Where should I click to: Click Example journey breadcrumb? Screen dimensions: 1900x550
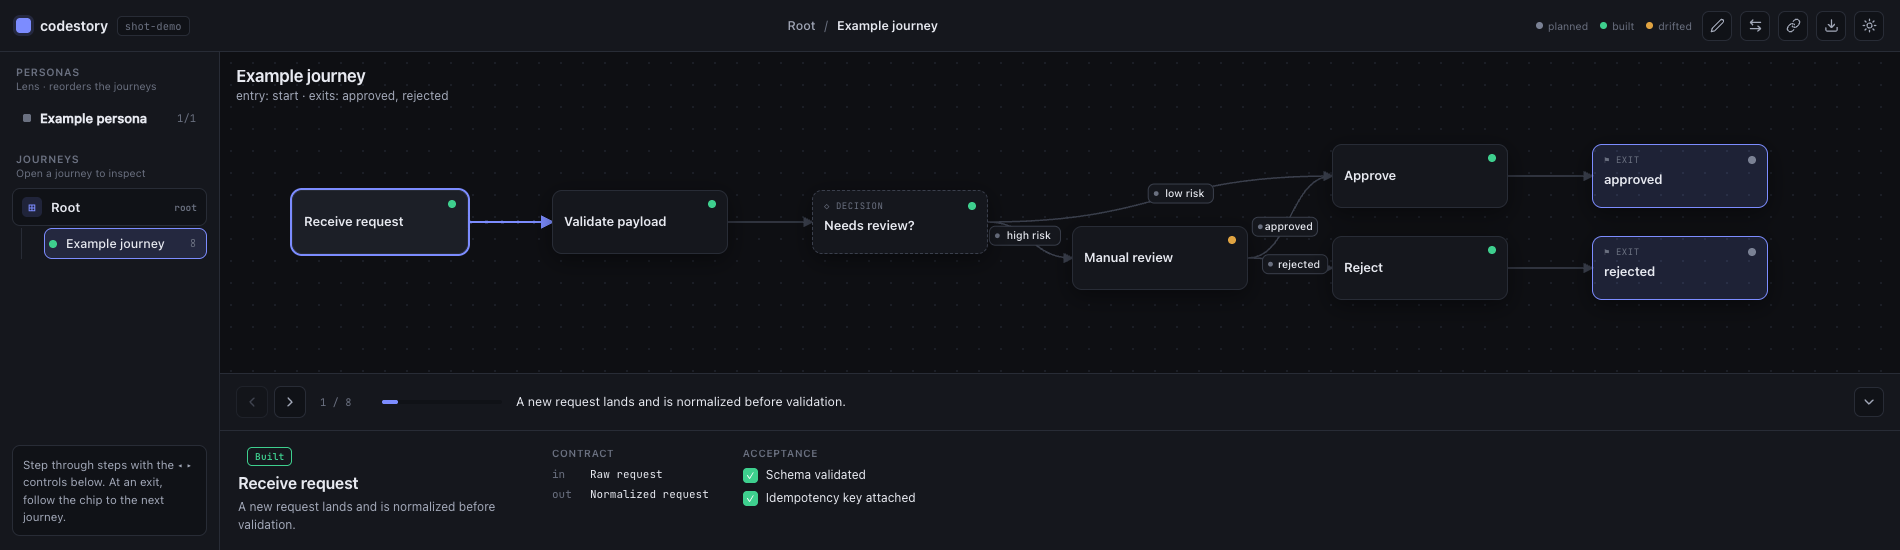coord(887,26)
